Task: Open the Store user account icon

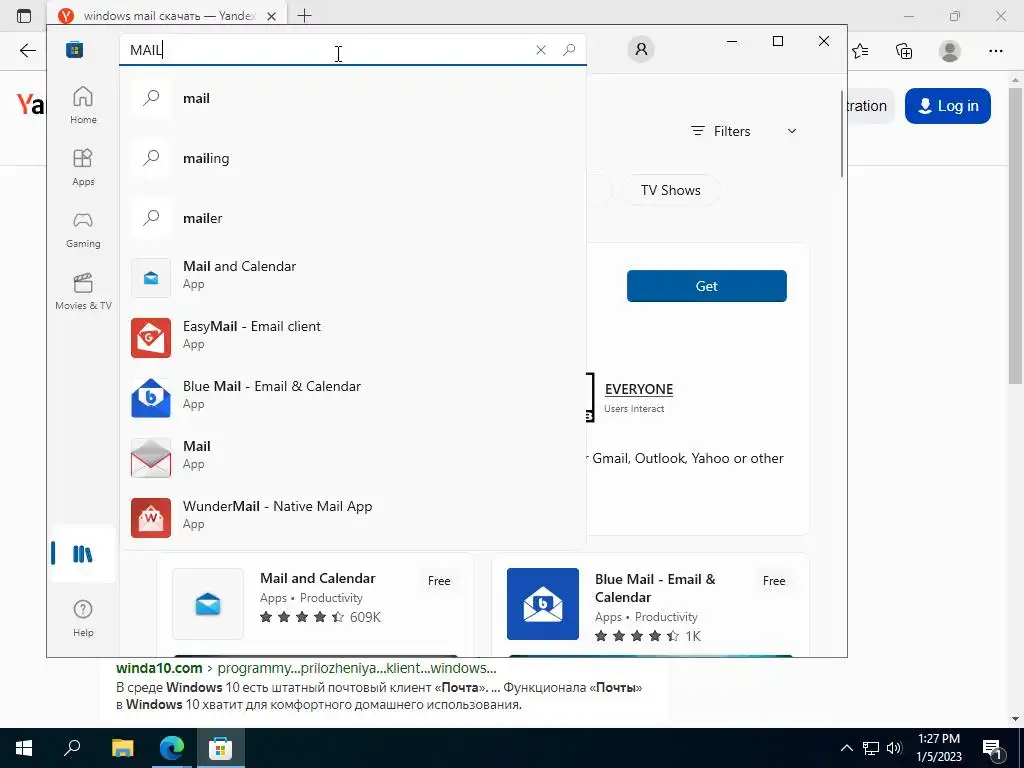Action: (641, 49)
